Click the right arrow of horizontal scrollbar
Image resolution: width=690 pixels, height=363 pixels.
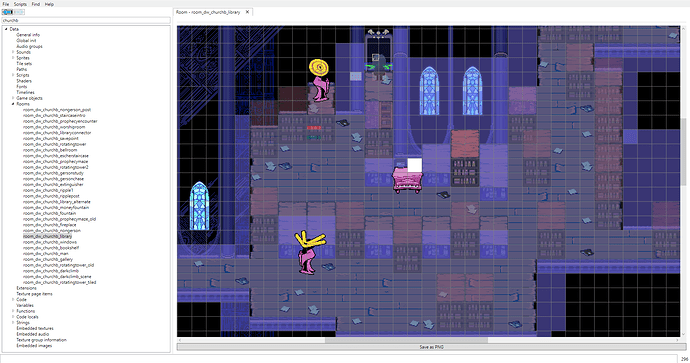point(677,340)
